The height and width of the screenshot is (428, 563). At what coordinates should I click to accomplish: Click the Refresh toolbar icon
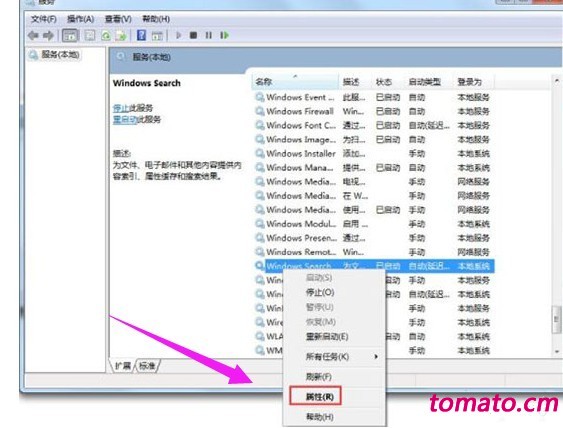coord(106,35)
